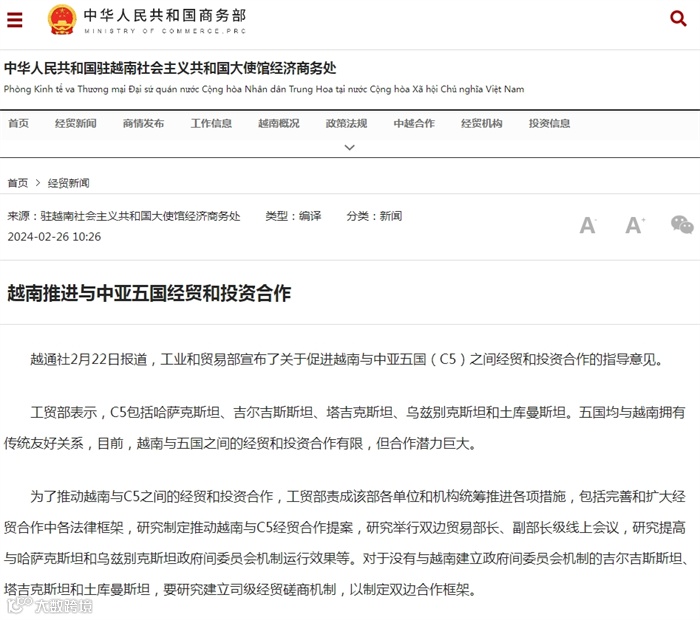
Task: Increase font size with A+ icon
Action: [634, 225]
